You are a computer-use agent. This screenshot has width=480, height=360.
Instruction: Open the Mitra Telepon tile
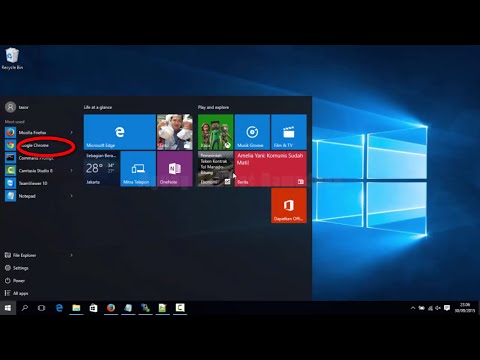point(138,169)
